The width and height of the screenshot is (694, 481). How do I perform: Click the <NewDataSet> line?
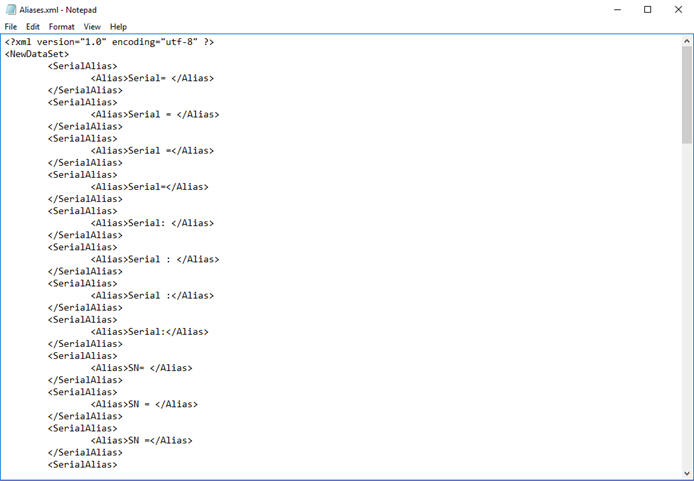coord(37,54)
